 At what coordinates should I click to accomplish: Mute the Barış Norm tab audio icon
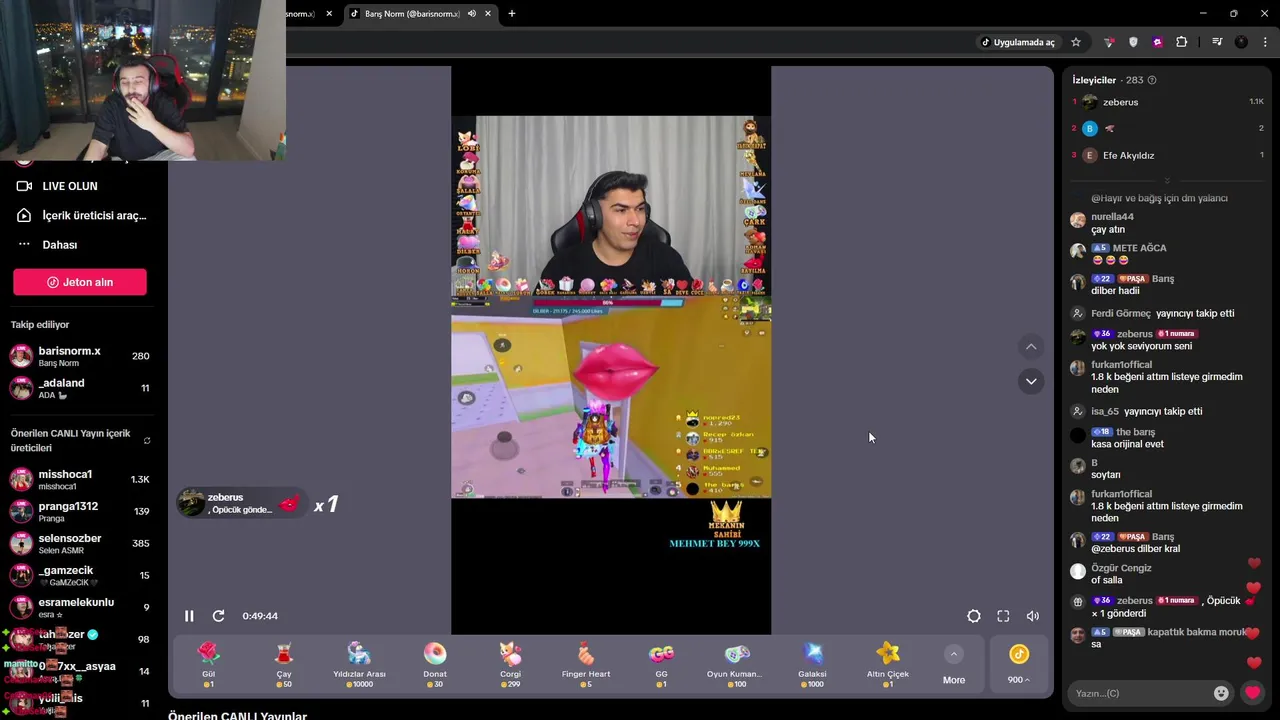472,14
